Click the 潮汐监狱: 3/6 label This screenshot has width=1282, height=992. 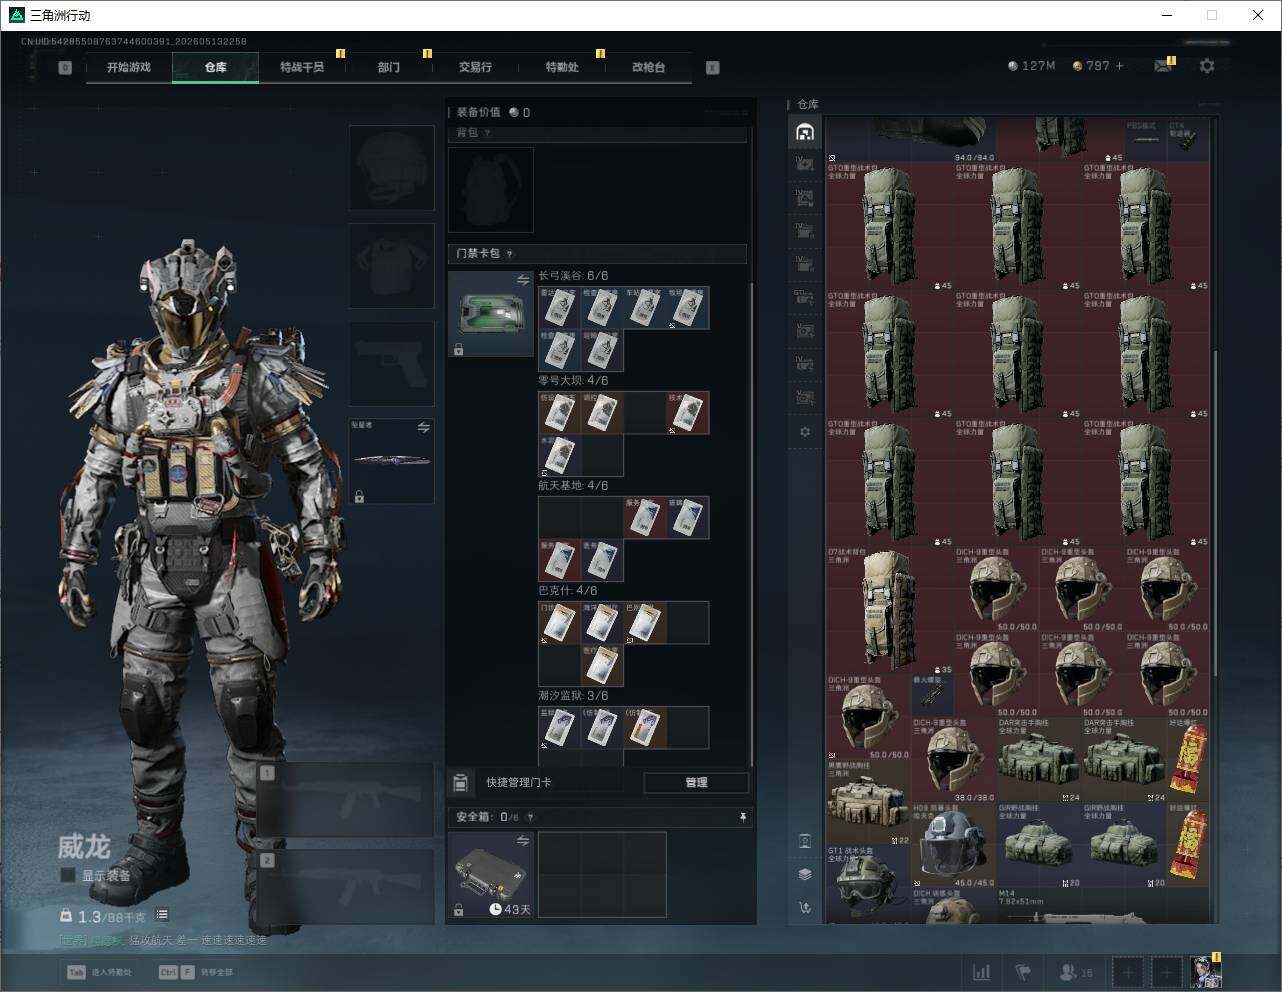tap(573, 696)
